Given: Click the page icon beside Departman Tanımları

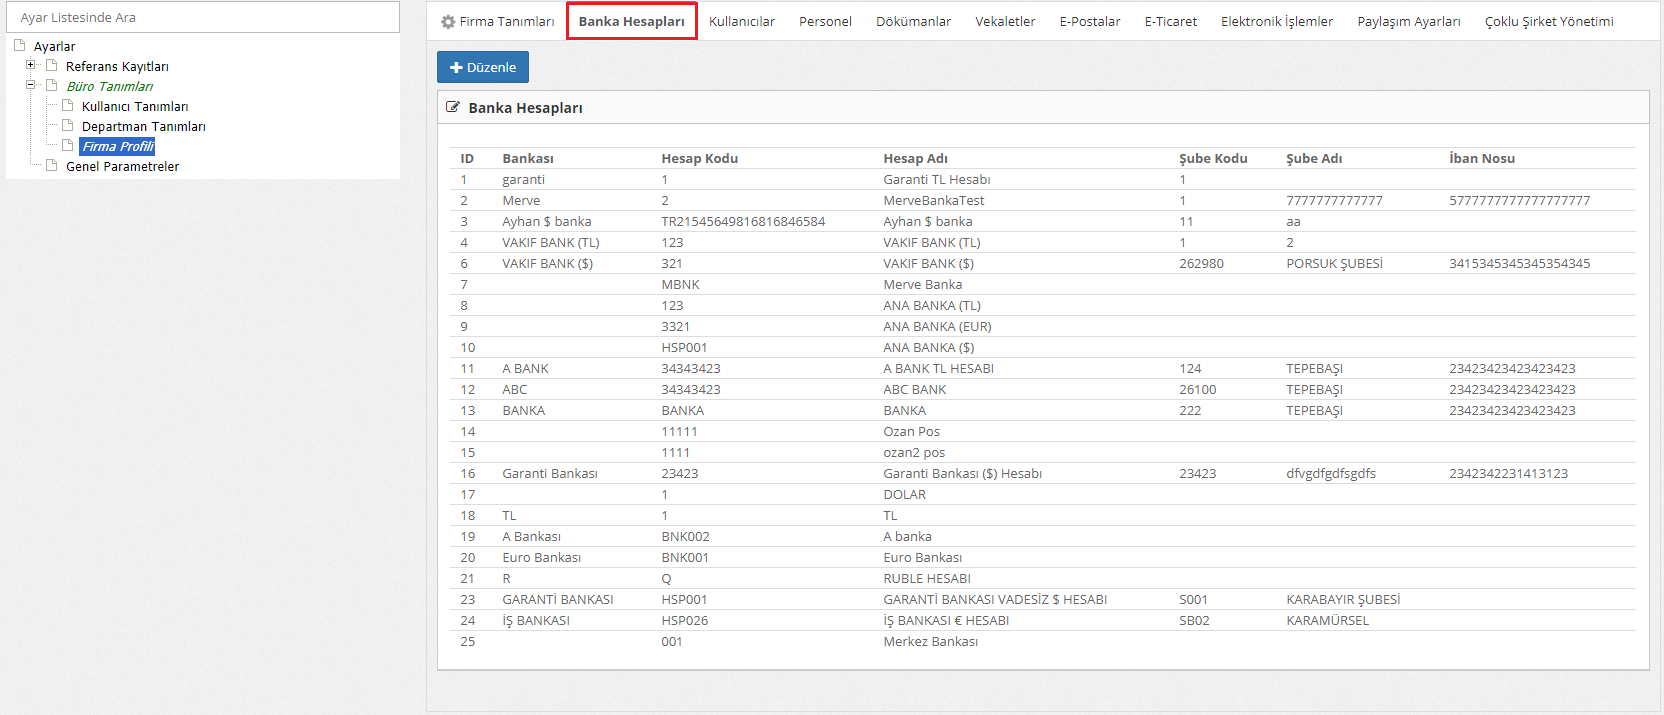Looking at the screenshot, I should click(x=68, y=126).
